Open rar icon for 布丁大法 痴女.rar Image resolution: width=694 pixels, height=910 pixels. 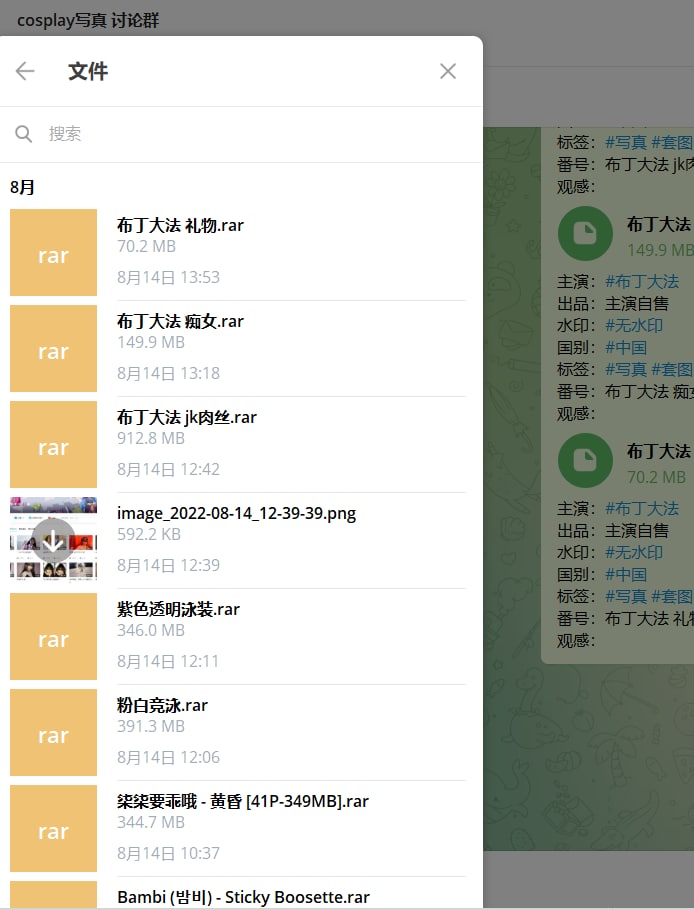[x=53, y=349]
